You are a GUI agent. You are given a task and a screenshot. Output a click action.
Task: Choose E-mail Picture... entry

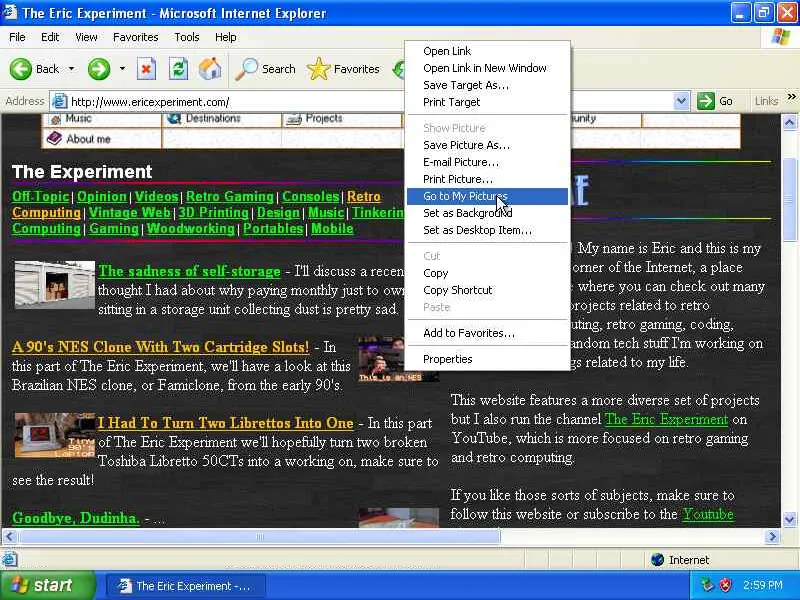point(487,162)
